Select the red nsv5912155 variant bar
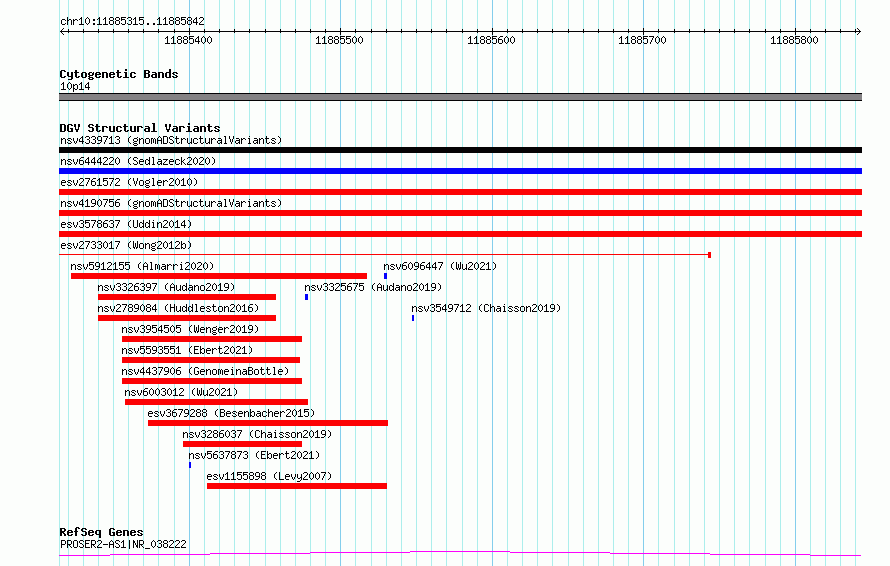The image size is (890, 566). coord(219,276)
